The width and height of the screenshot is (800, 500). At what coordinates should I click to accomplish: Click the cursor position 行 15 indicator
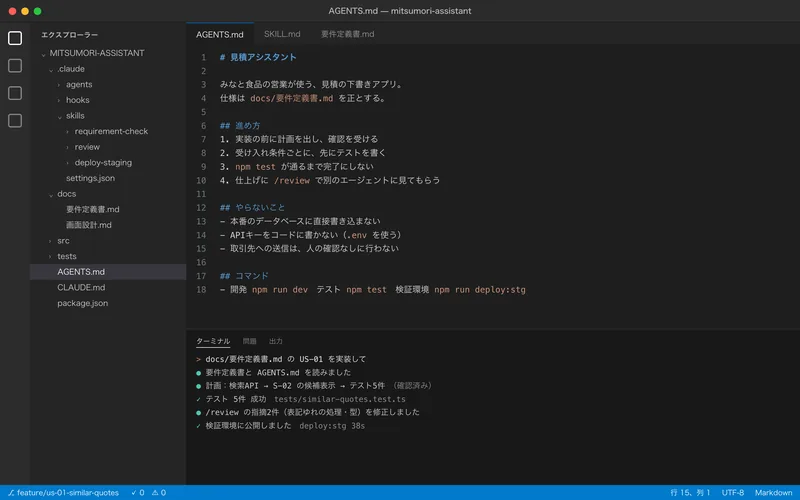point(690,493)
